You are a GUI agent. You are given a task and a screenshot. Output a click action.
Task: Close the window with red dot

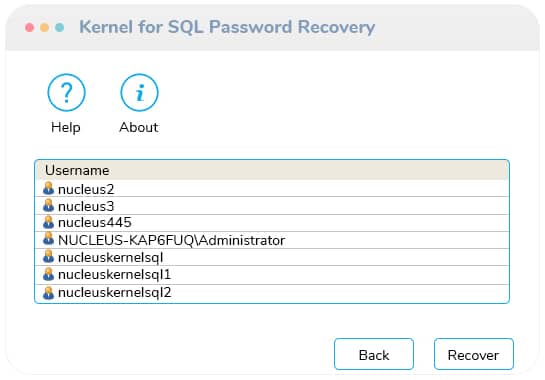click(30, 27)
